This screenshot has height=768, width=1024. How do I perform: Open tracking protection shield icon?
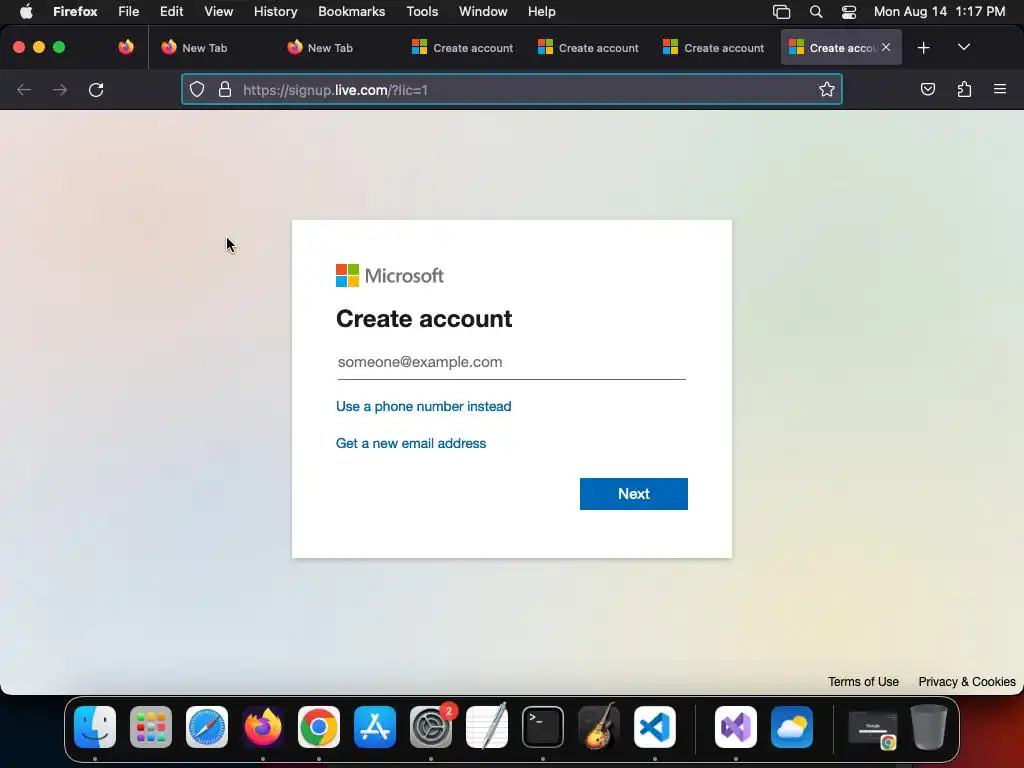197,89
